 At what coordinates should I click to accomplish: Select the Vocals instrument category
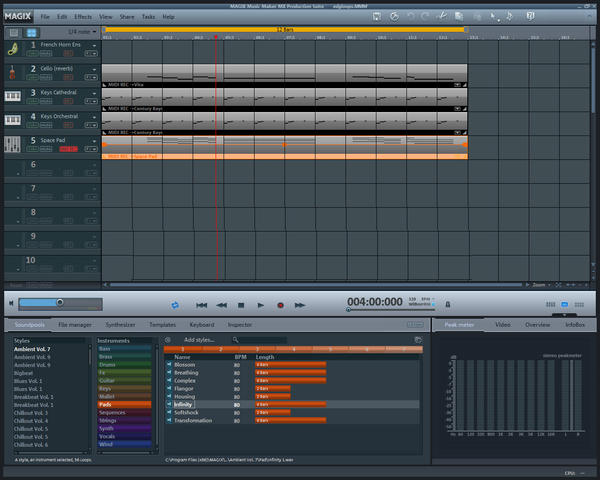pos(124,436)
